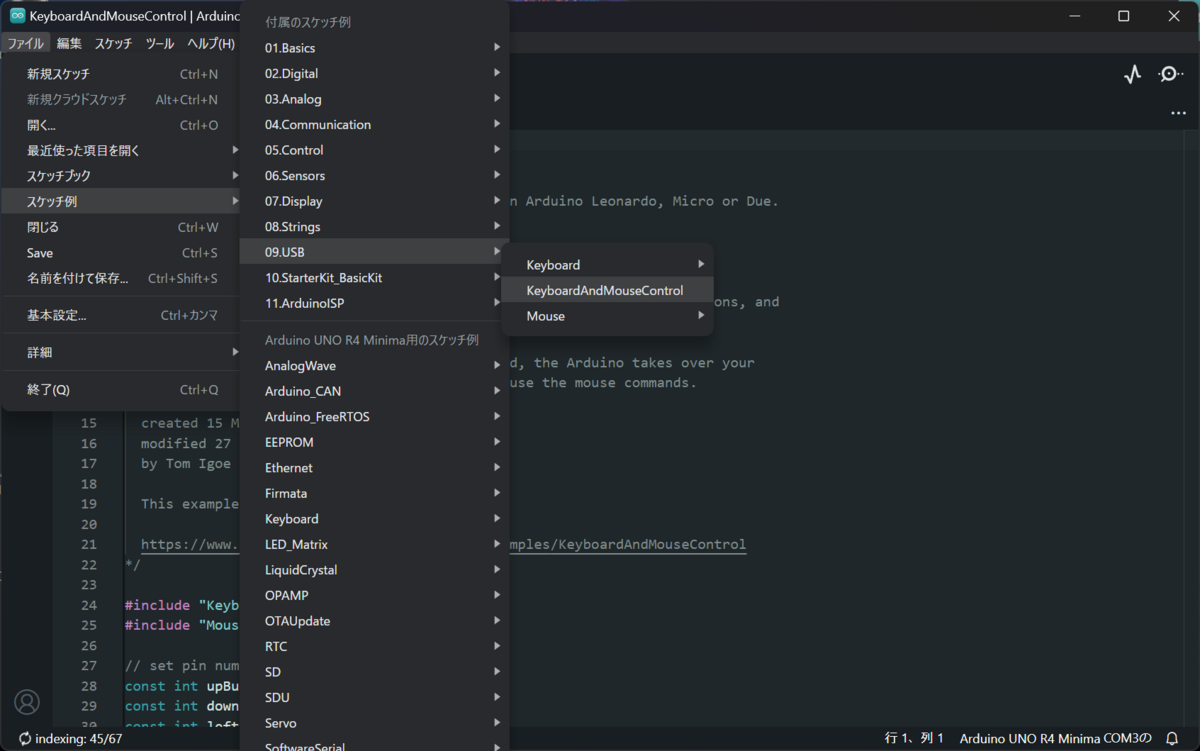
Task: Select the KeyboardAndMouseControl example
Action: point(608,290)
